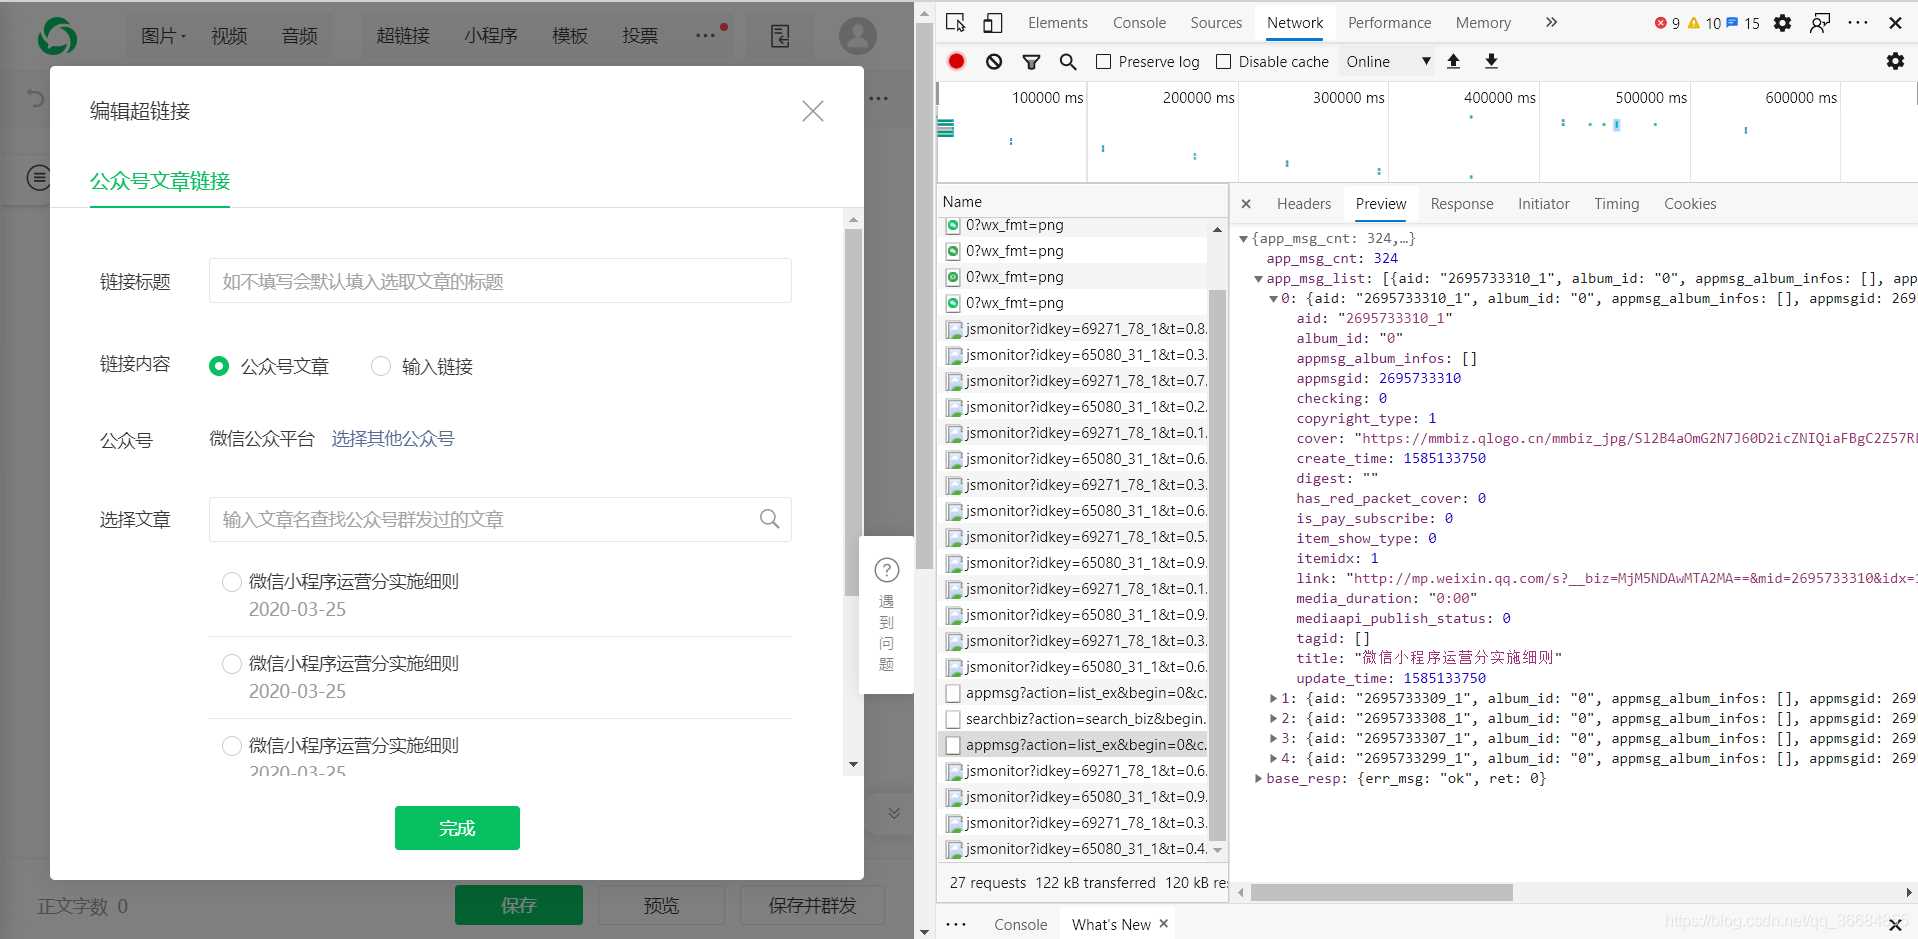1918x939 pixels.
Task: Toggle the device toolbar icon
Action: pos(992,23)
